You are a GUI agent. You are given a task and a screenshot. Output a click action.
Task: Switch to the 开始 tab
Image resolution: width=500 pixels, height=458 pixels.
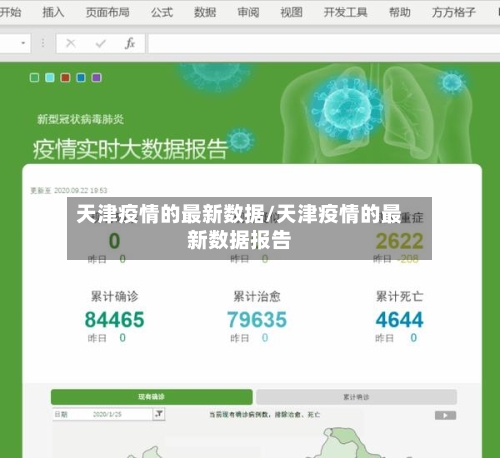pyautogui.click(x=10, y=12)
